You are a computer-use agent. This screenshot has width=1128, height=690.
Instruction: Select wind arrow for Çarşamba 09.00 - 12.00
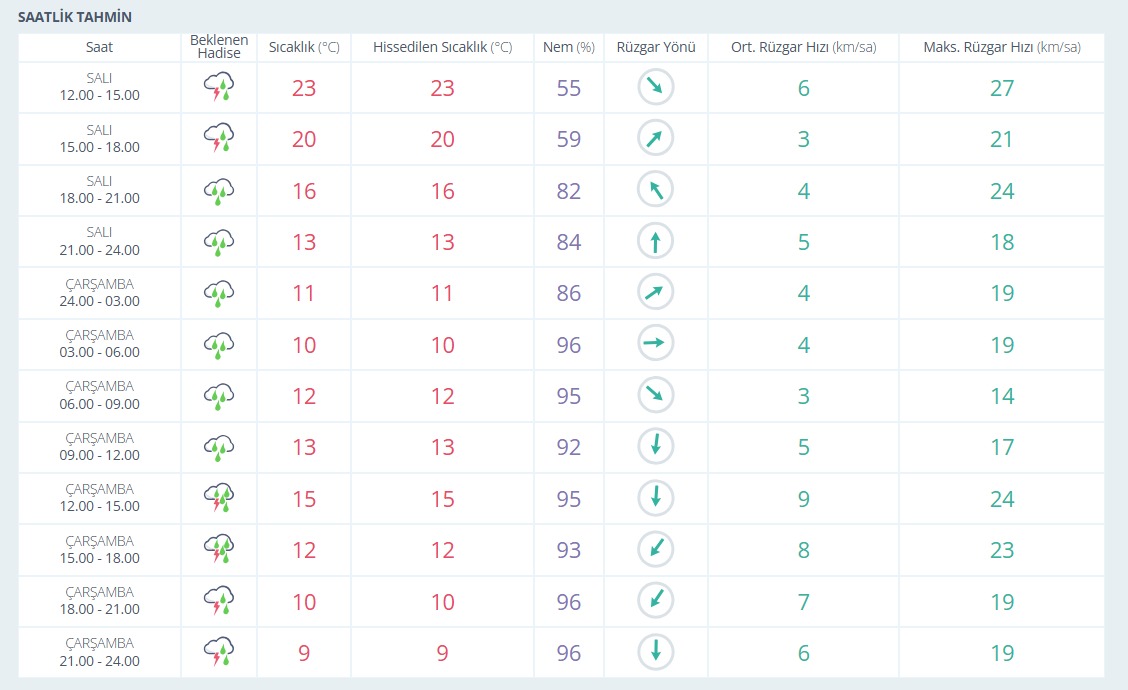(656, 448)
